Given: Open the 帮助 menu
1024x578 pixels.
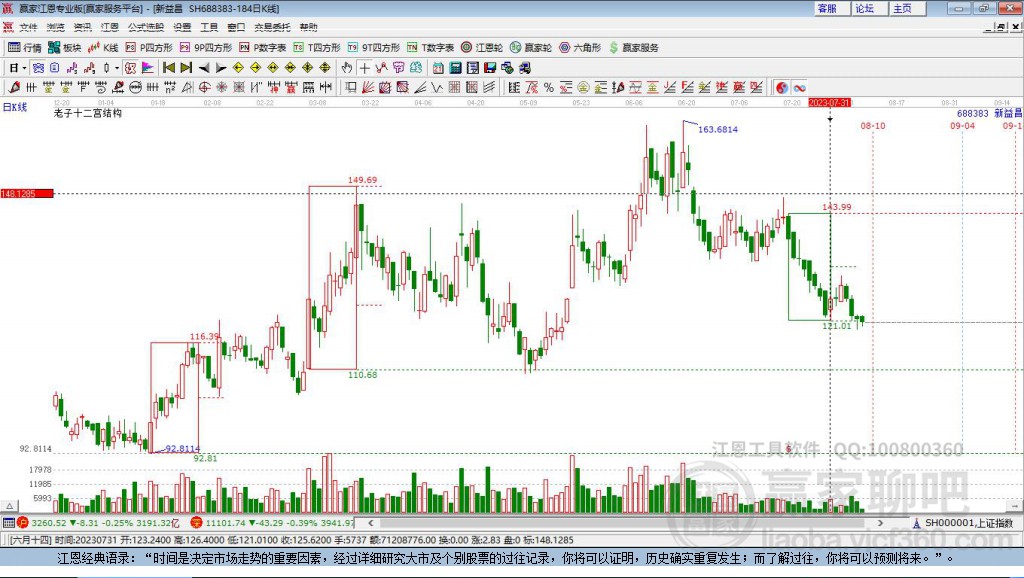Looking at the screenshot, I should [x=308, y=27].
